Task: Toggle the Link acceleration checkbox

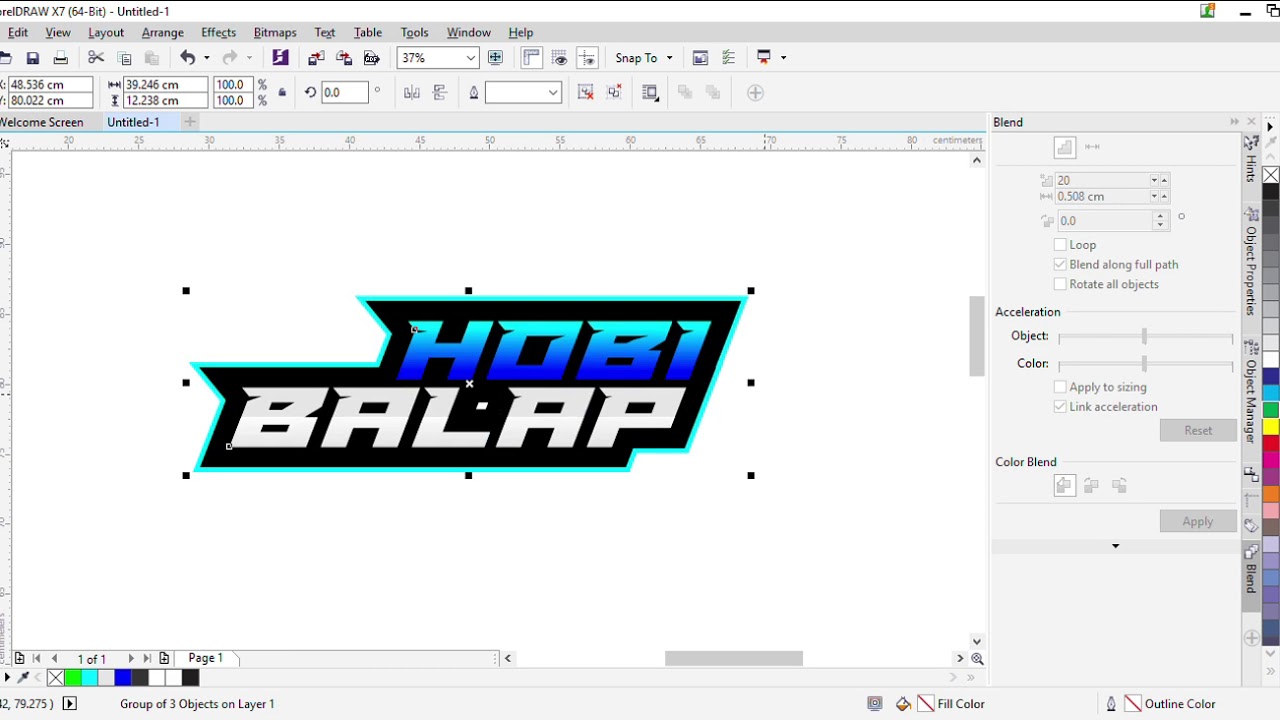Action: click(x=1060, y=407)
